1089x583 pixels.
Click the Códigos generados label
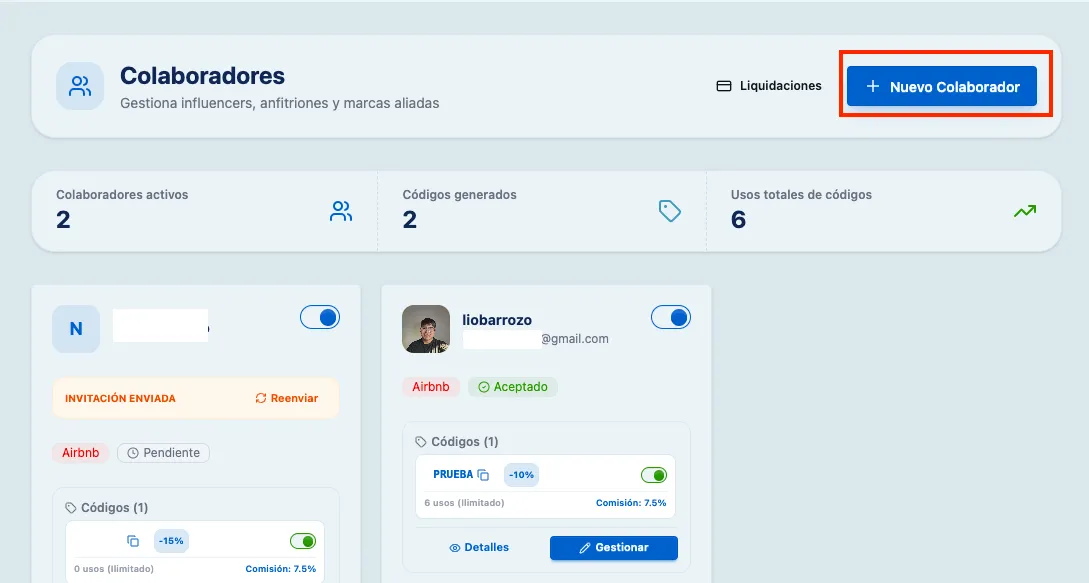(x=460, y=195)
